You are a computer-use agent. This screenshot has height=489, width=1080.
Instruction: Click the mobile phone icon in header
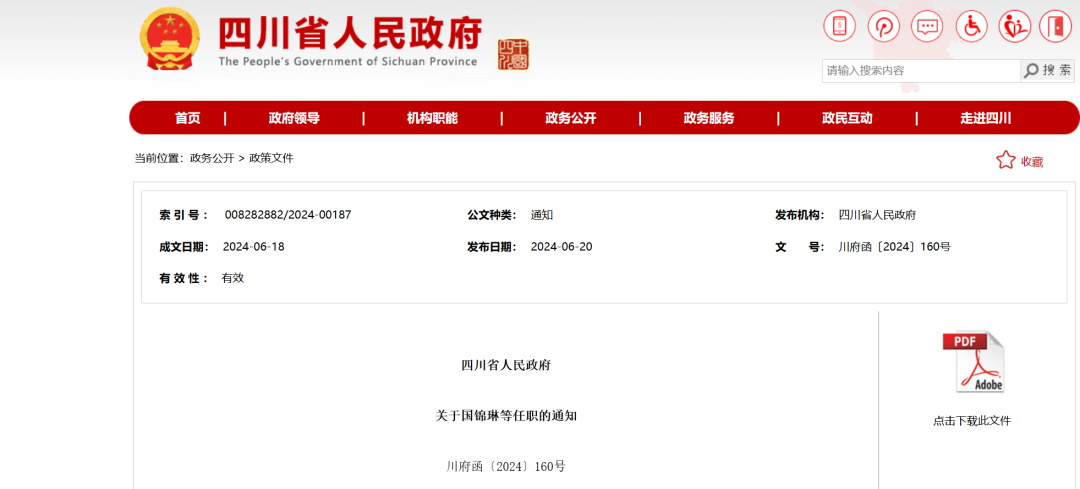840,26
